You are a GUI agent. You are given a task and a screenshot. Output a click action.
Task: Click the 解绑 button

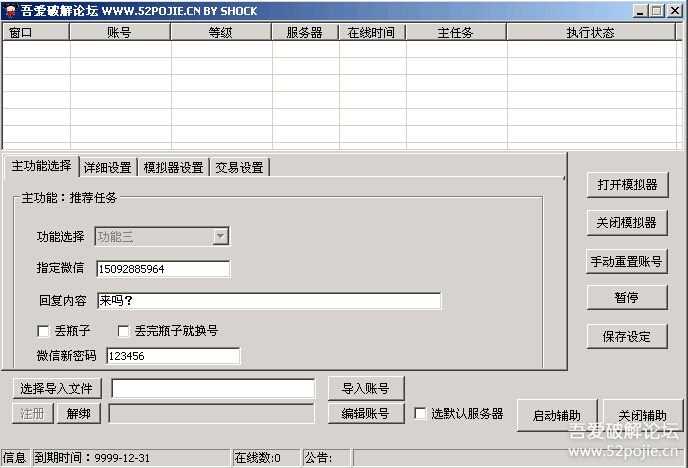click(x=79, y=413)
